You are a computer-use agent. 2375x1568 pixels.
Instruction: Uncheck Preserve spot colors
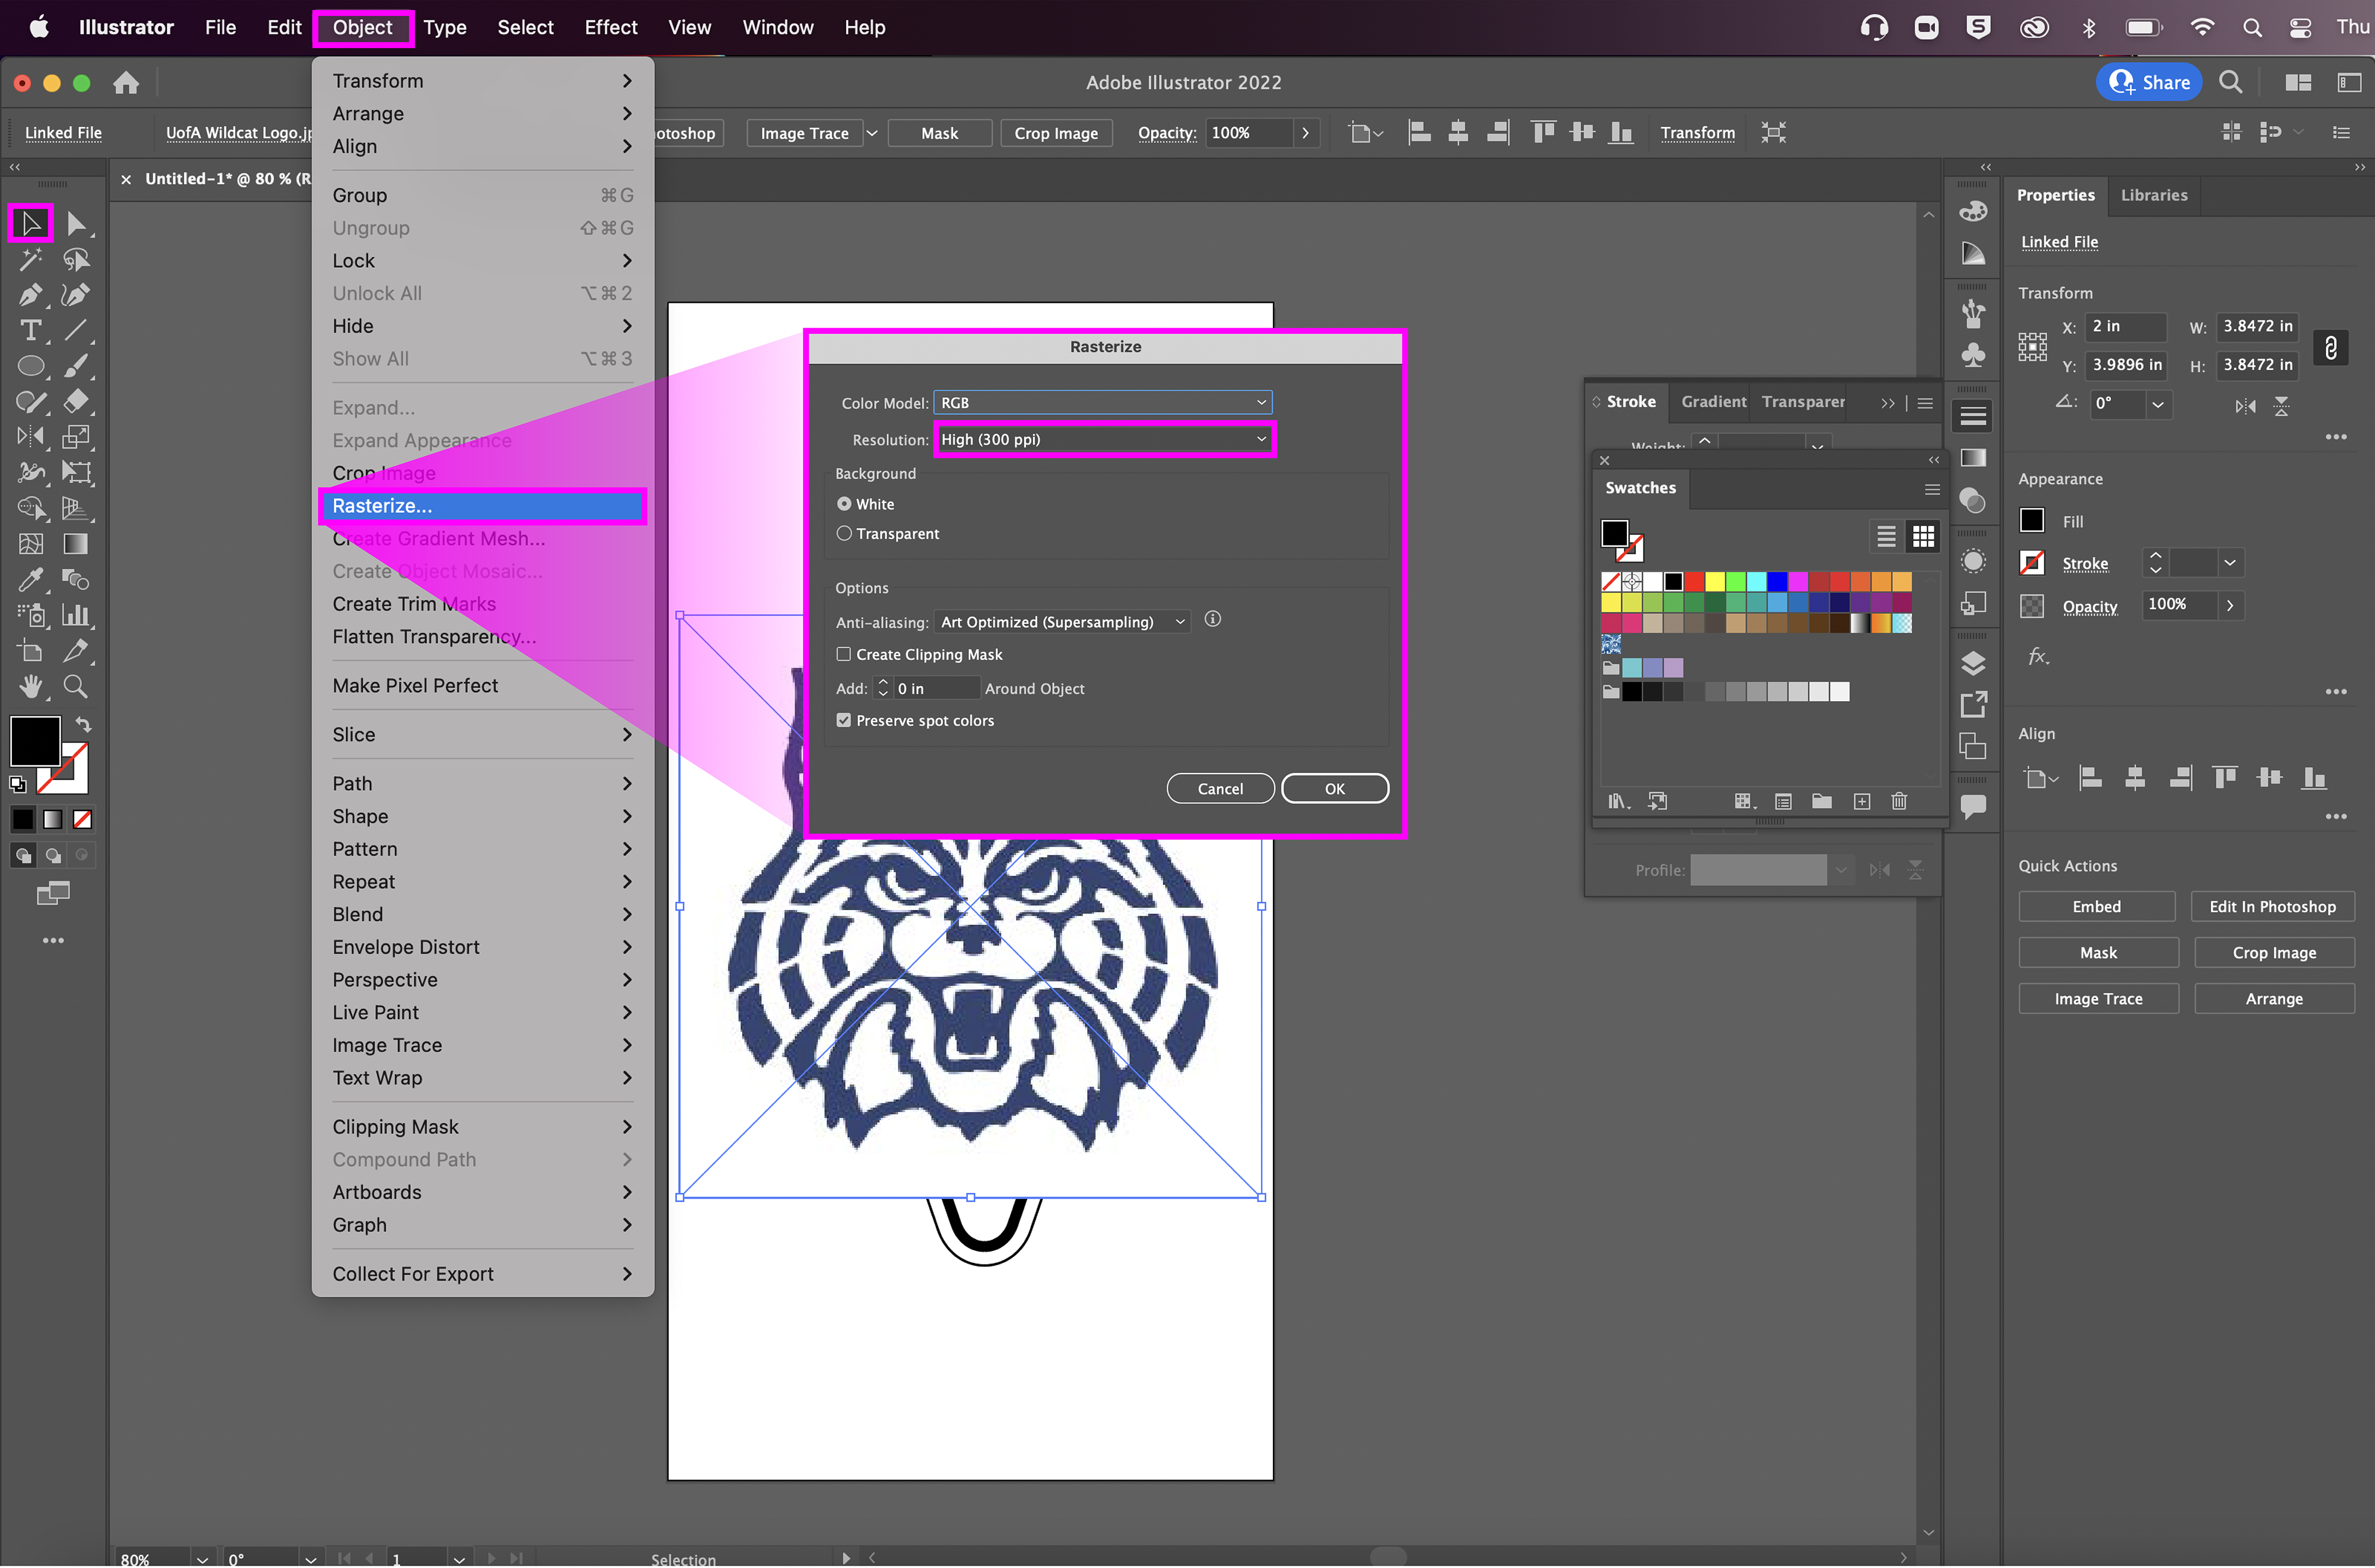[x=844, y=720]
